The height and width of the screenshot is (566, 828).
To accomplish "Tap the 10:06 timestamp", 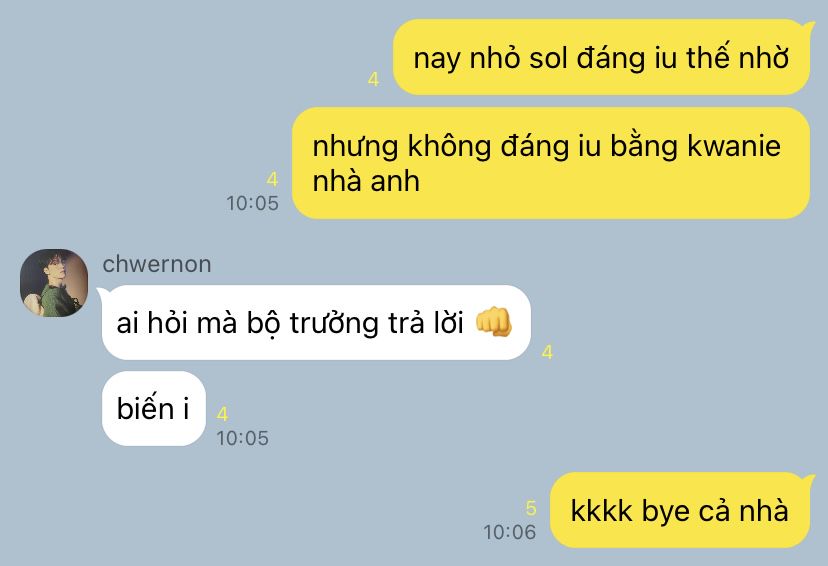I will (510, 532).
